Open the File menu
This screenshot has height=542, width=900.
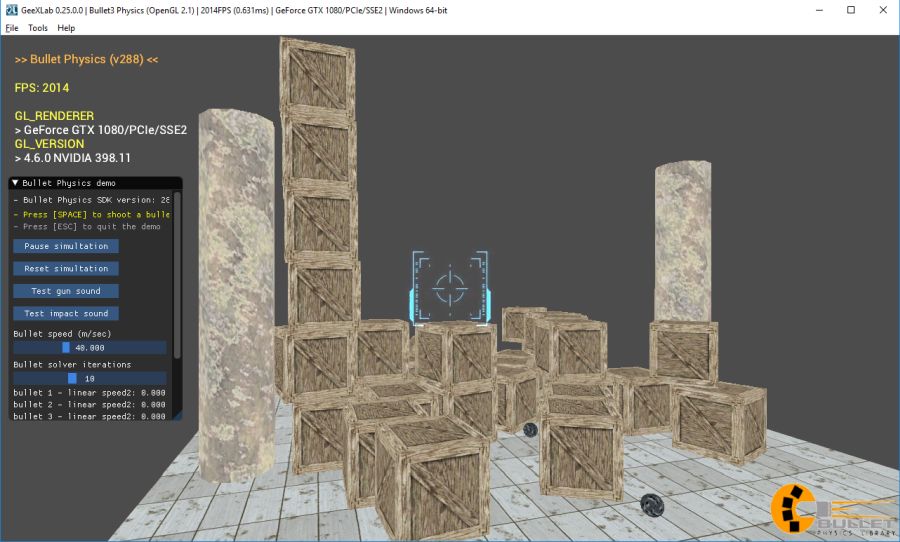(x=12, y=28)
